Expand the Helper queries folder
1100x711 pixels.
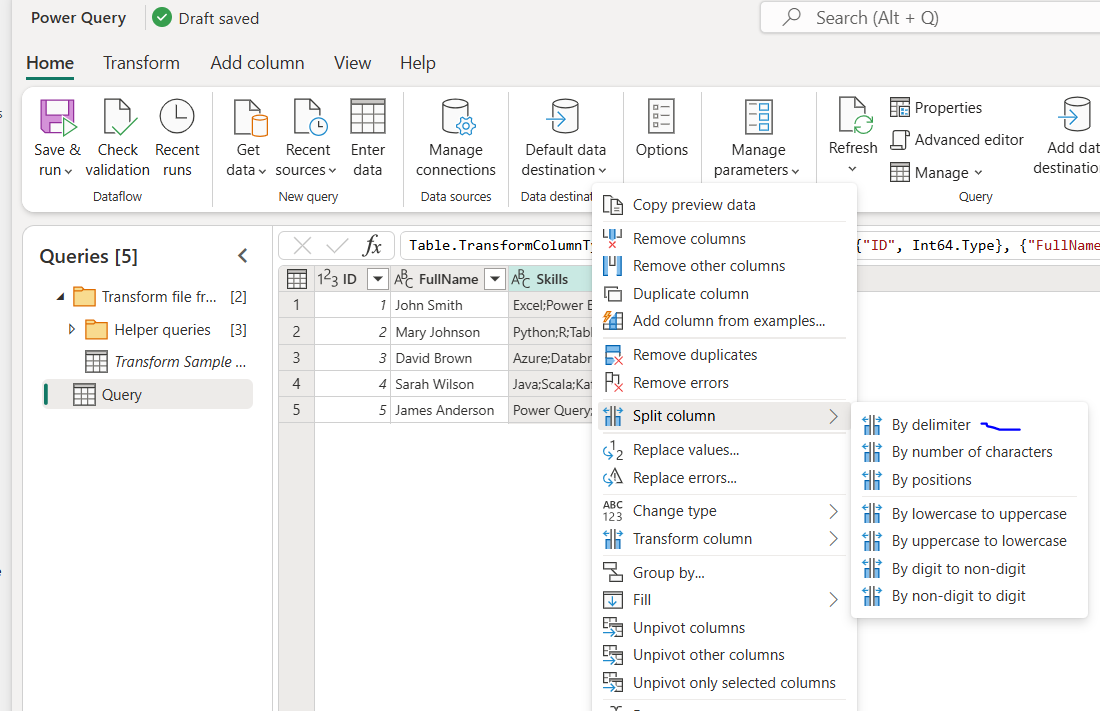(x=72, y=329)
